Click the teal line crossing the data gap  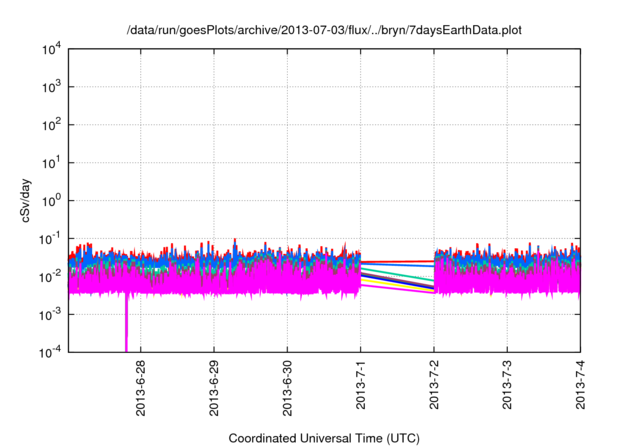[397, 276]
